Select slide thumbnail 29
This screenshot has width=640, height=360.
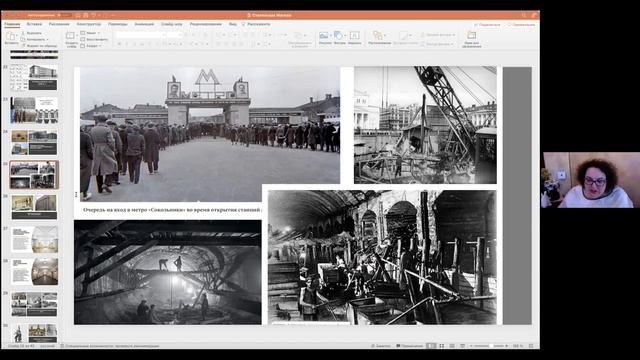tap(34, 304)
